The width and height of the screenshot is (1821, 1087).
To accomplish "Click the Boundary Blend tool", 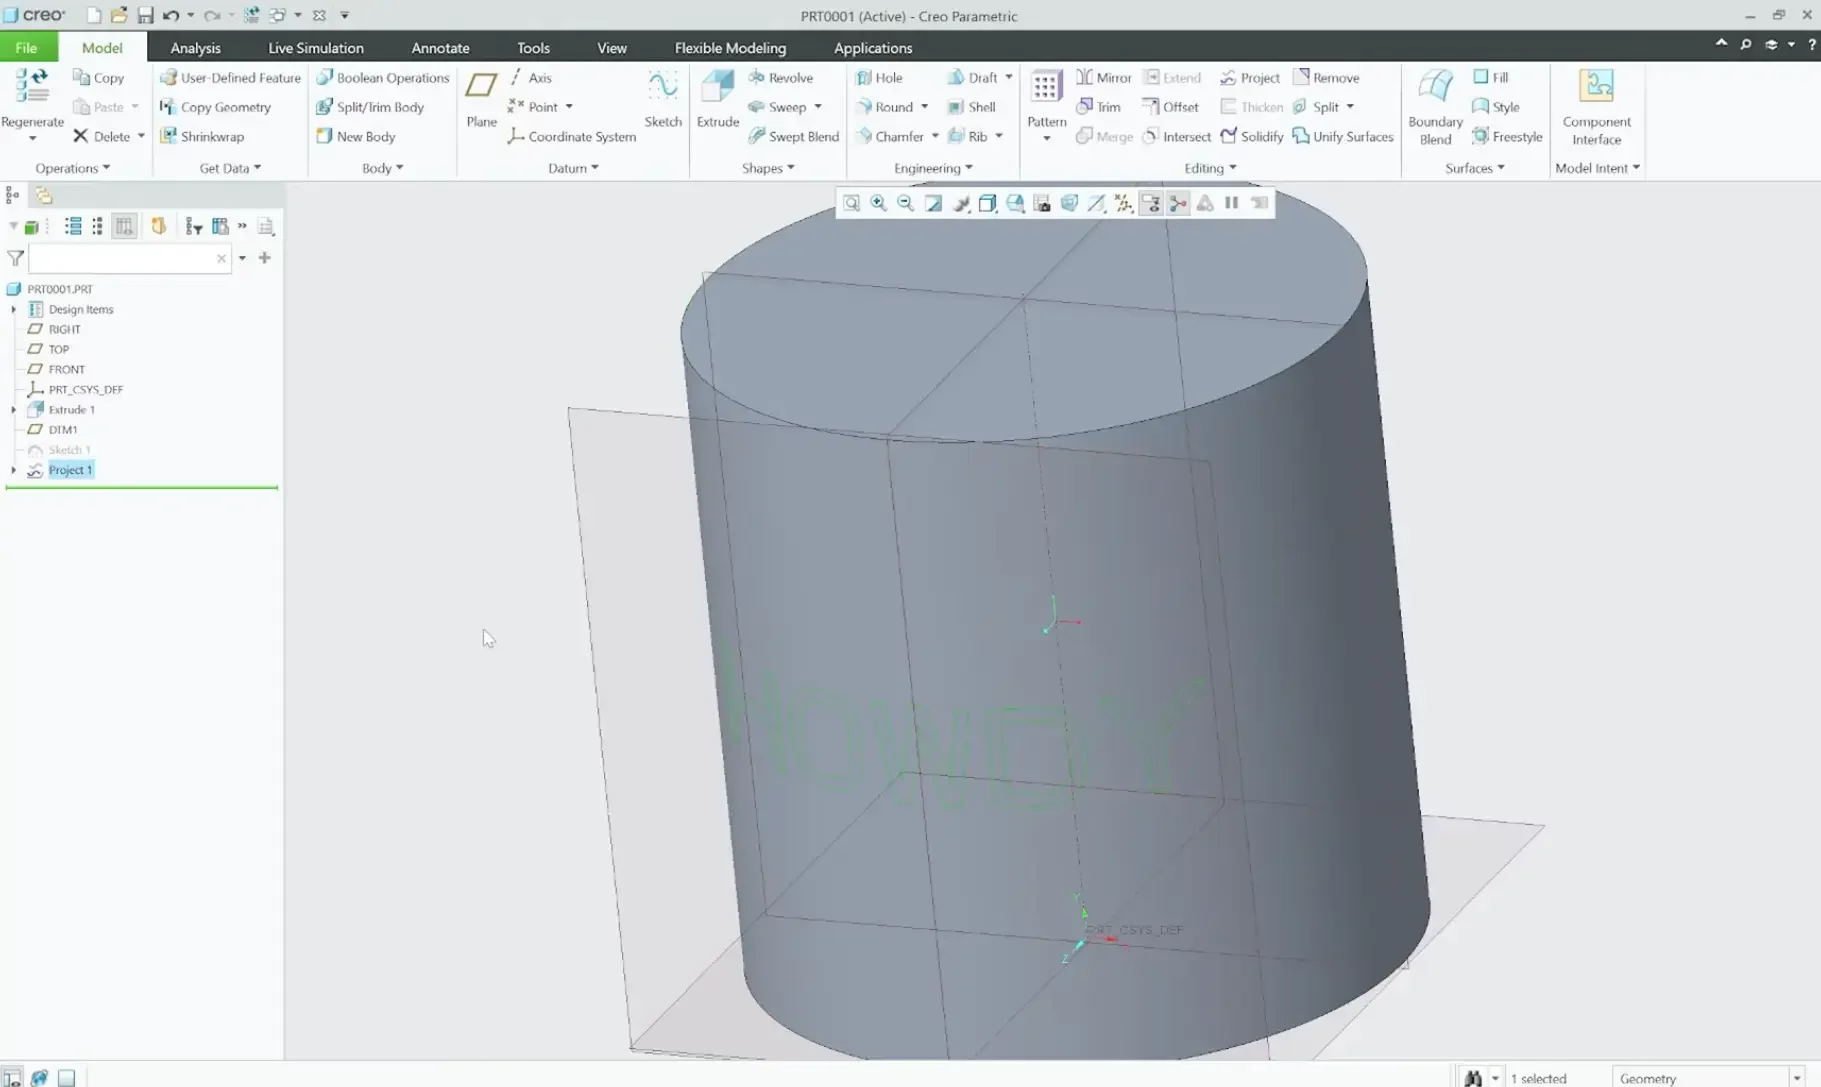I will pyautogui.click(x=1435, y=107).
